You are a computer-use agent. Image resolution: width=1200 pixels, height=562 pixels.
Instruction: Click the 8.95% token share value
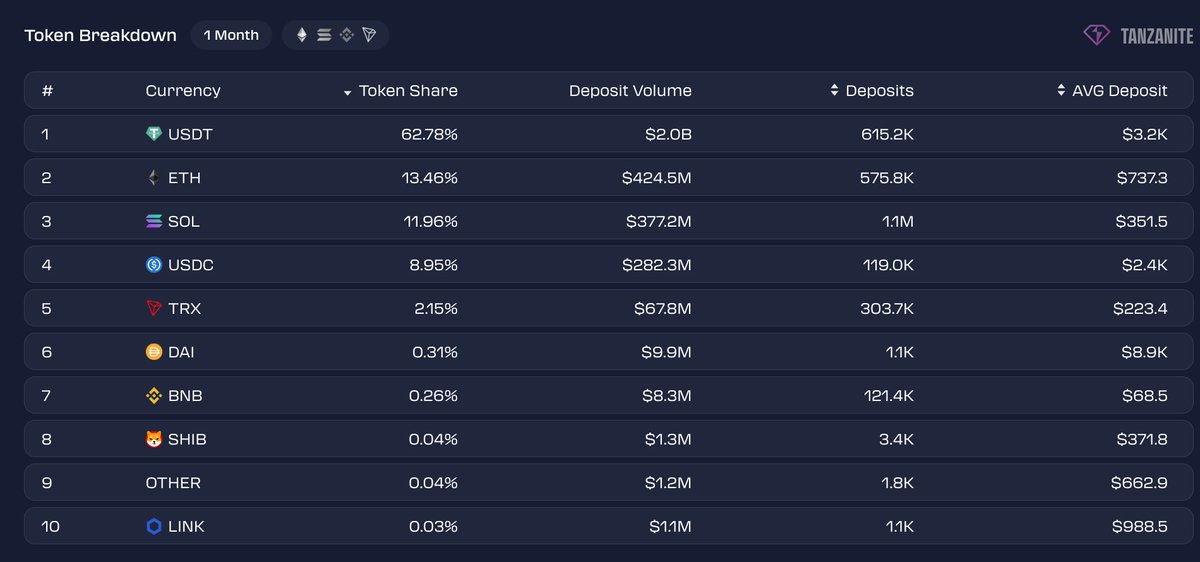(x=432, y=265)
